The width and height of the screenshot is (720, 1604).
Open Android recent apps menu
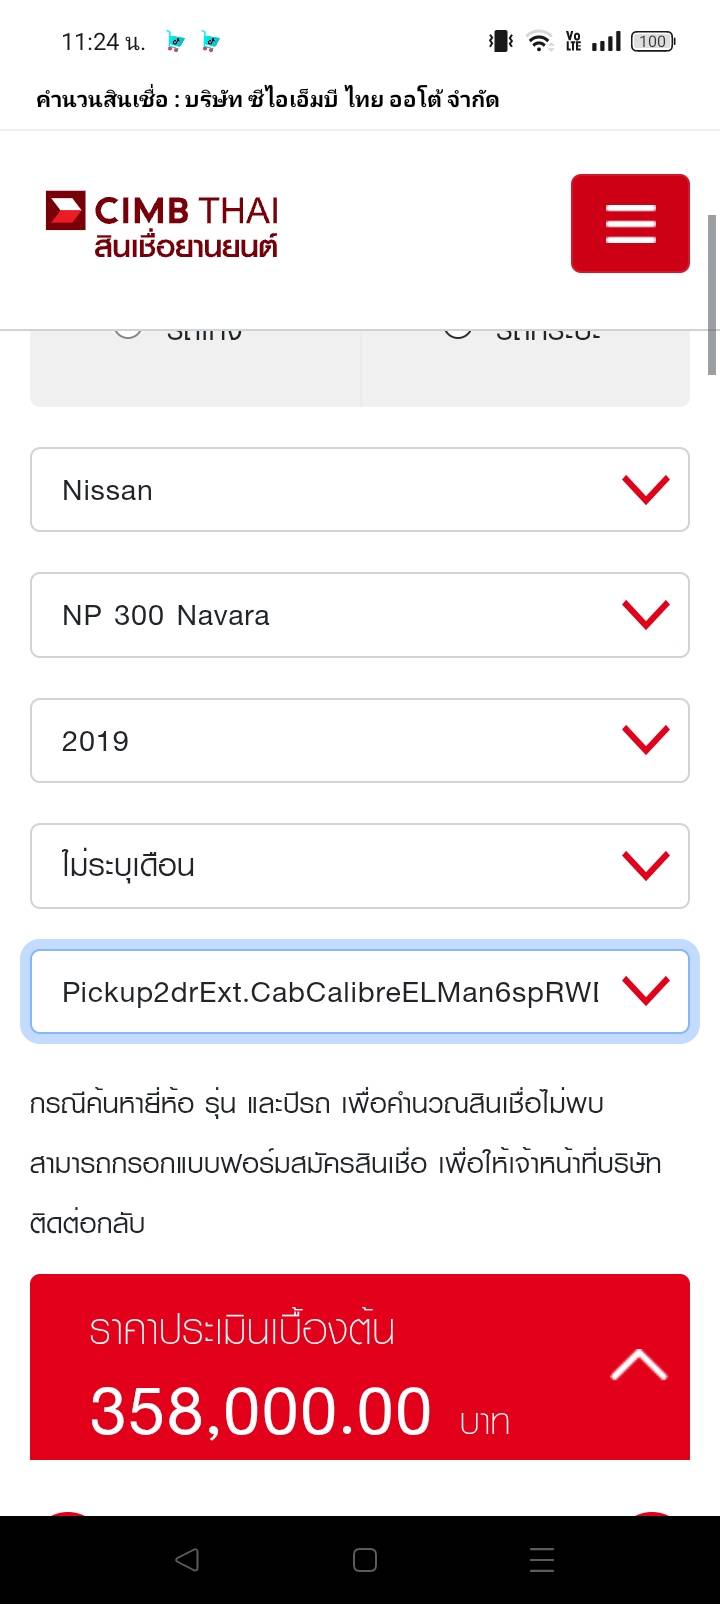[541, 1560]
